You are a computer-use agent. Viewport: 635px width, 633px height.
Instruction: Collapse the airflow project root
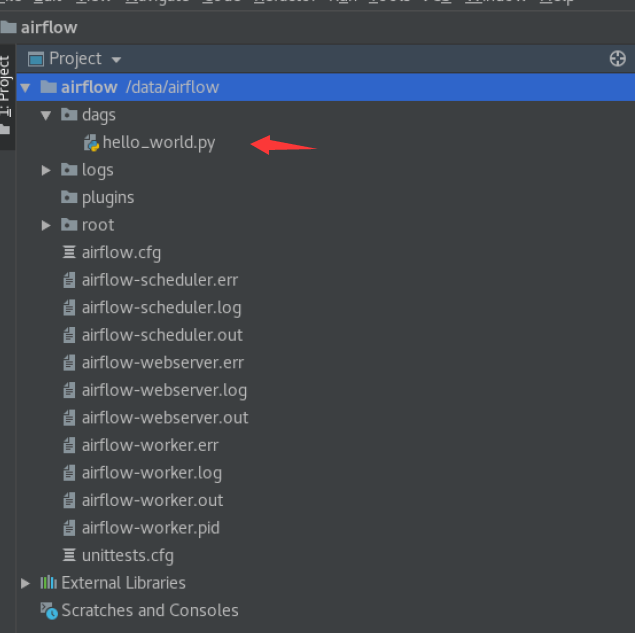pos(26,88)
